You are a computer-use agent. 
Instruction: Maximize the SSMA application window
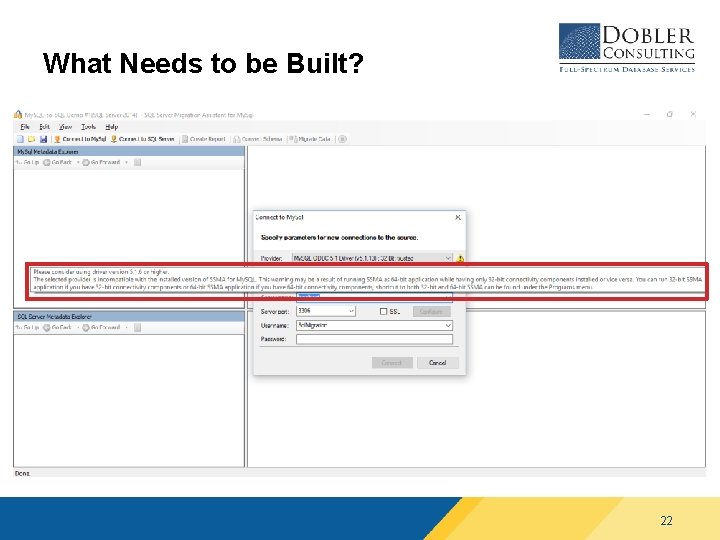point(670,114)
